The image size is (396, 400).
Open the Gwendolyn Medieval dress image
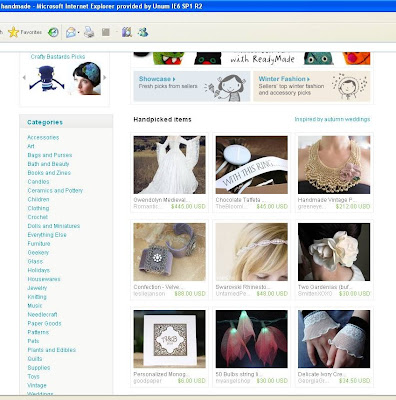[169, 165]
